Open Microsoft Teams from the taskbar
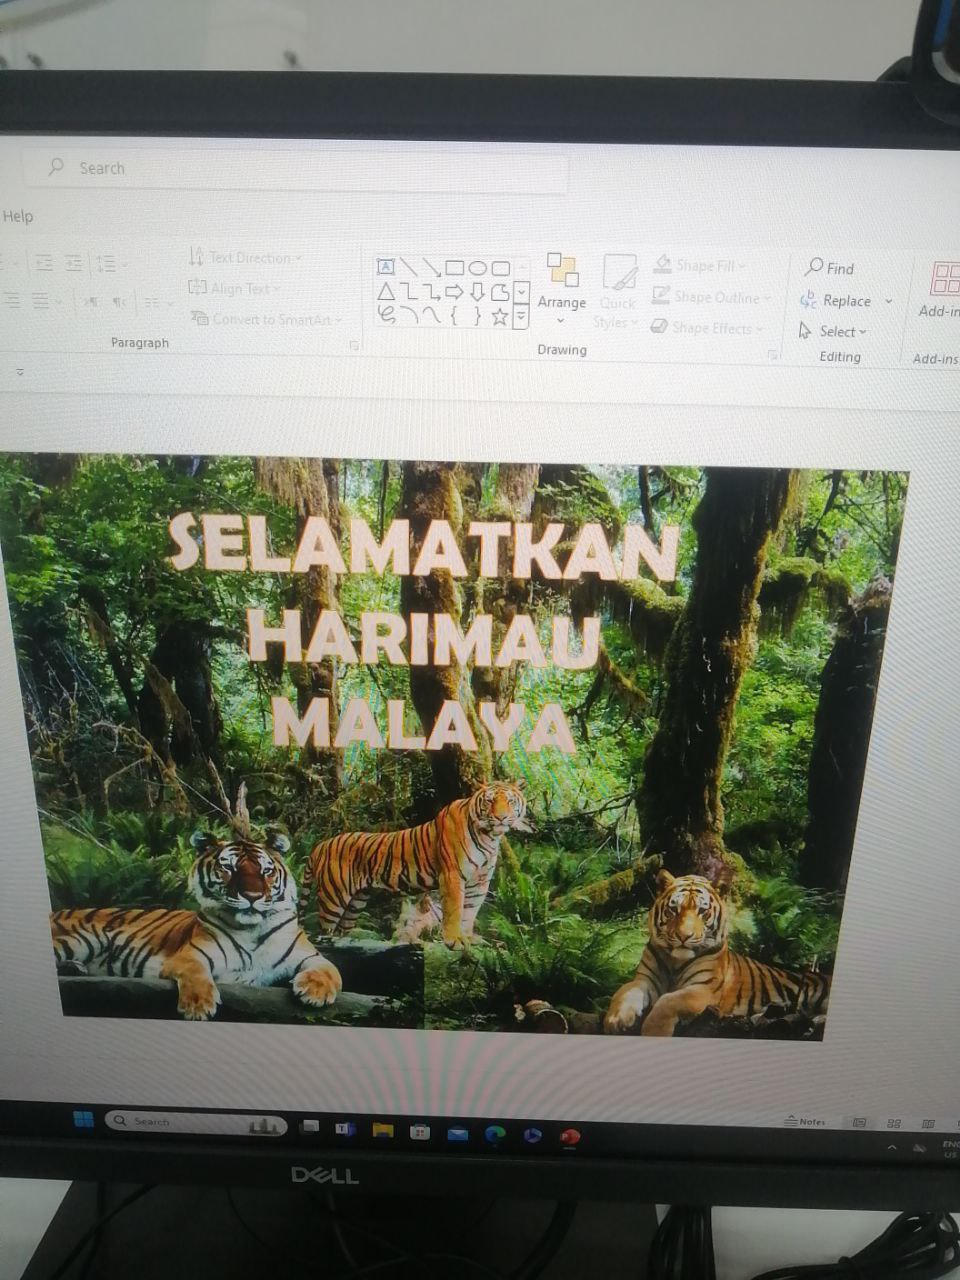The height and width of the screenshot is (1280, 960). (345, 1129)
